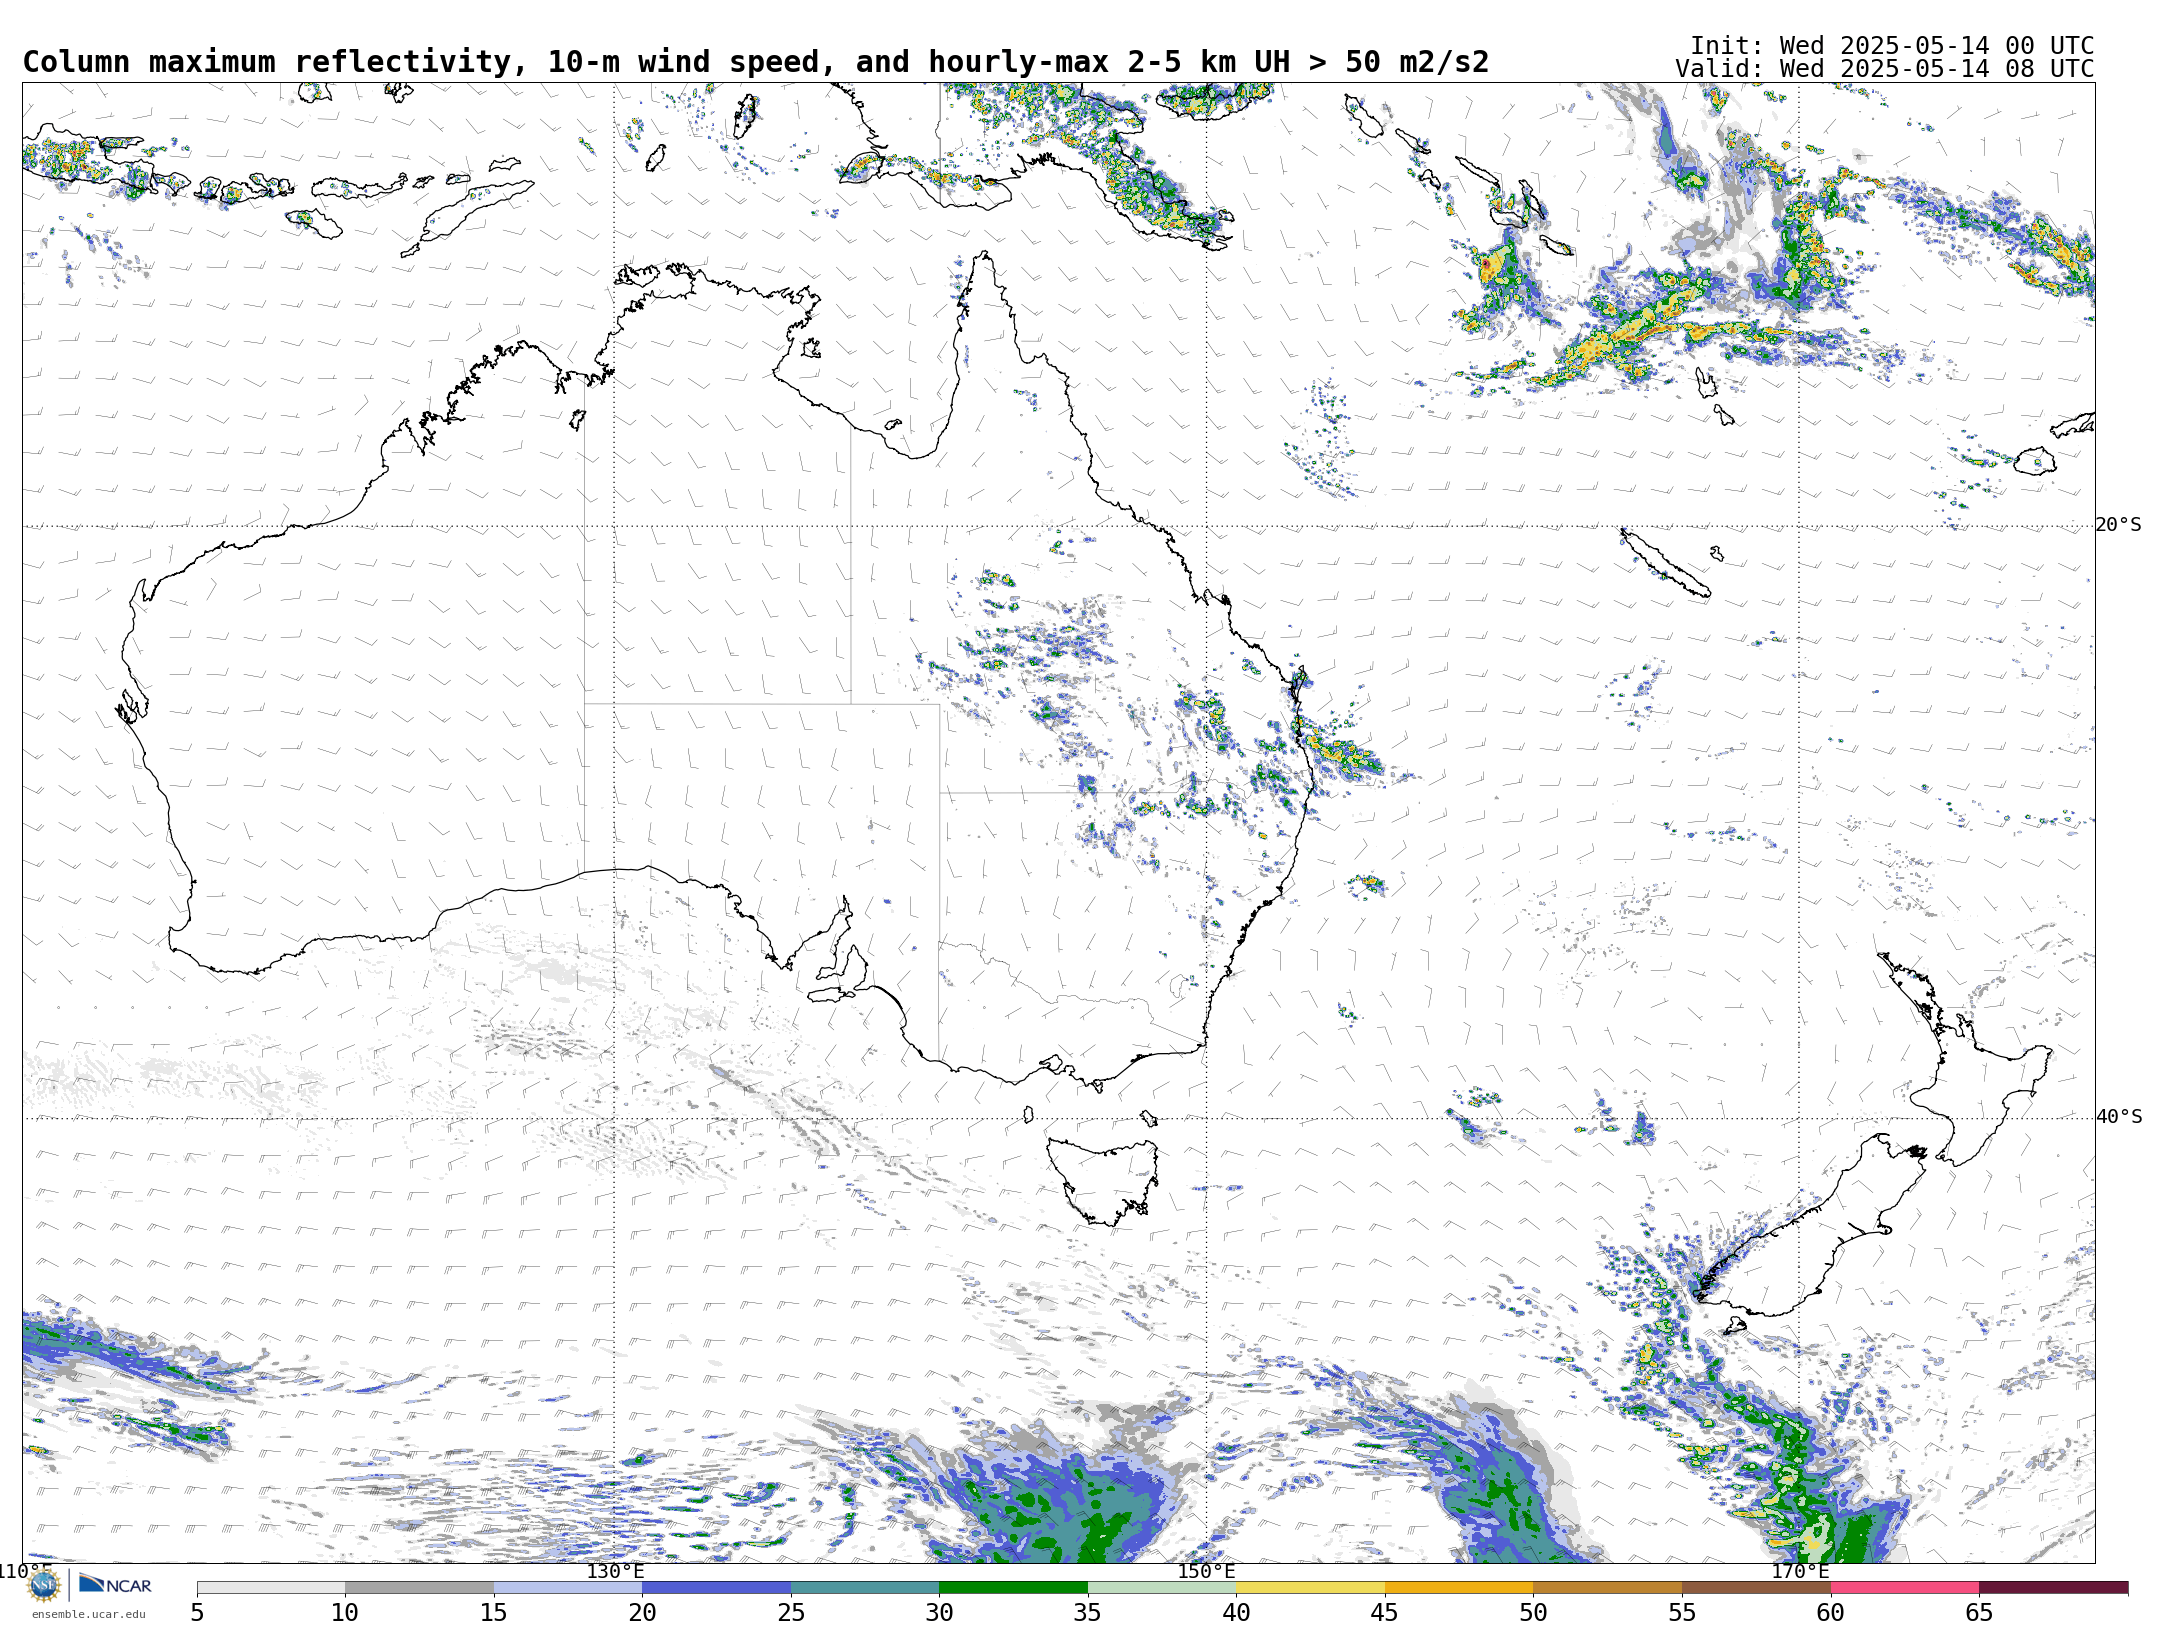Viewport: 2160px width, 1626px height.
Task: Click the 'Init: Wed 2025-05-14 00 UTC' text
Action: point(1892,46)
